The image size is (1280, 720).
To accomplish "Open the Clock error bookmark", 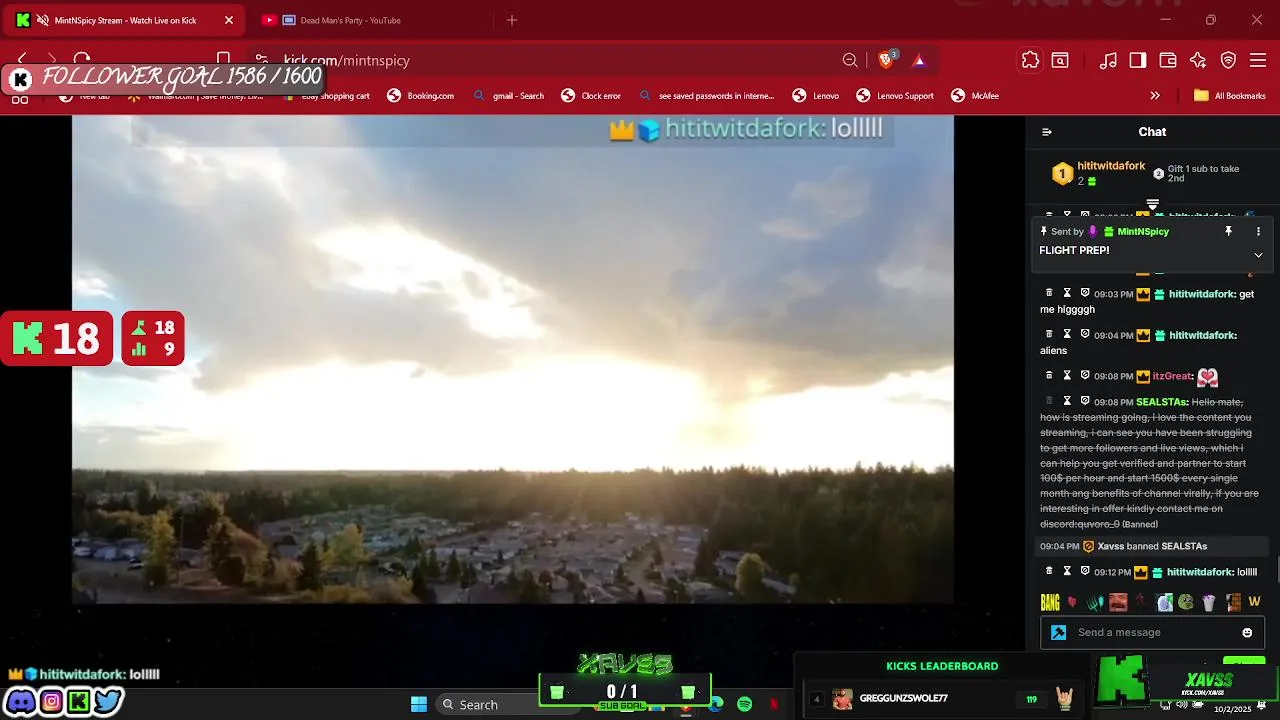I will 591,96.
